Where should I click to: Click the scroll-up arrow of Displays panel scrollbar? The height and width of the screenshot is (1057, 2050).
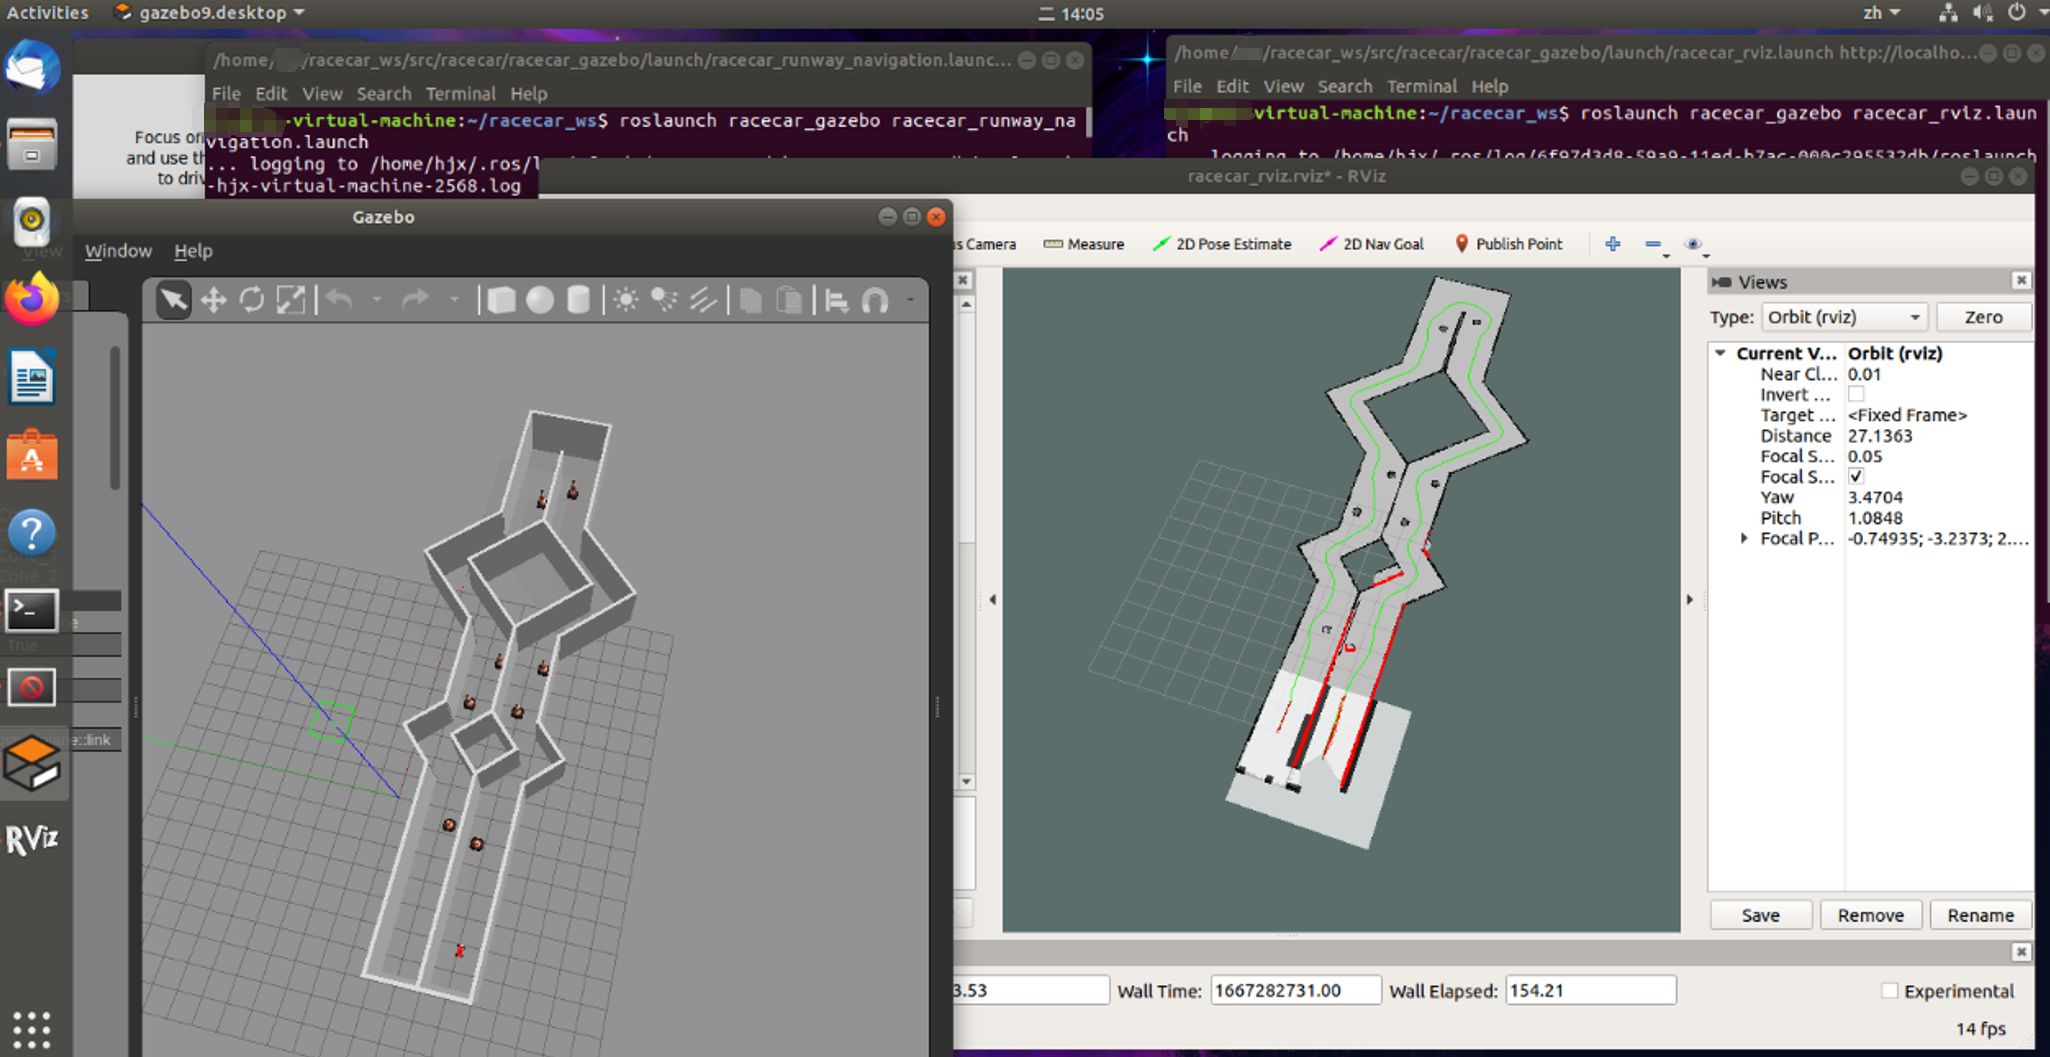point(966,305)
